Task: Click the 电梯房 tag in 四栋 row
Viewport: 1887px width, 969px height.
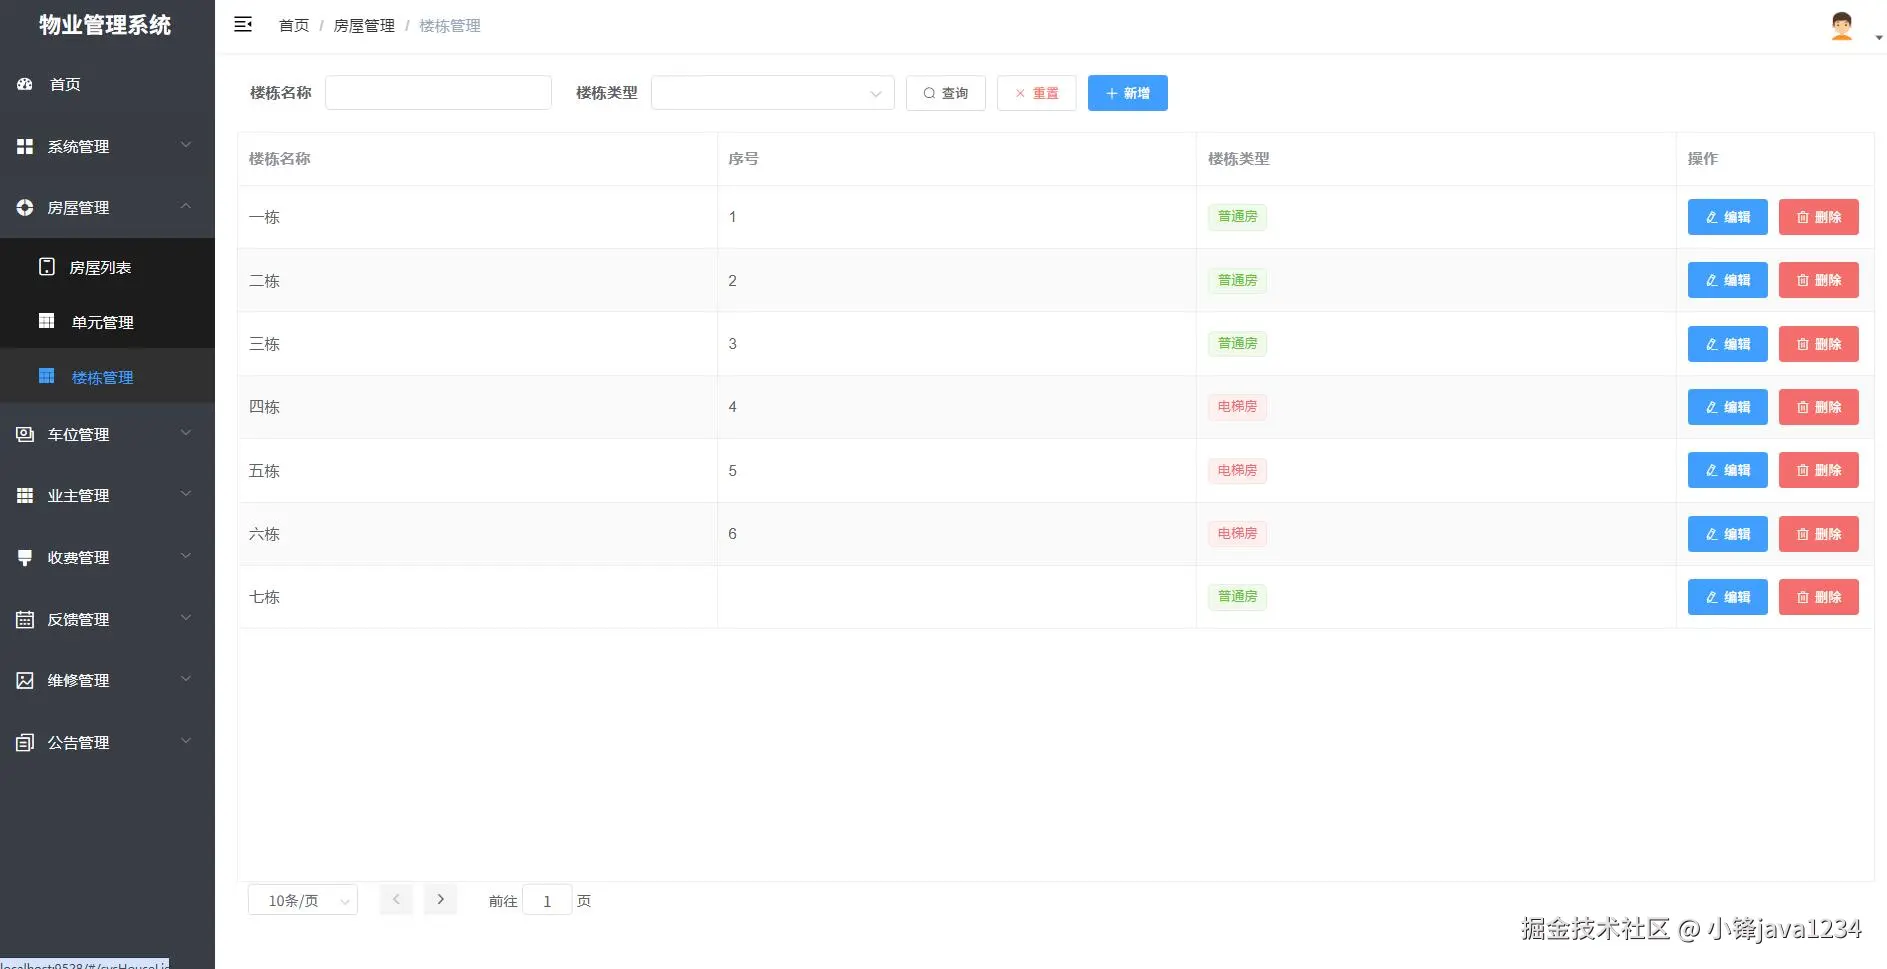Action: [1237, 407]
